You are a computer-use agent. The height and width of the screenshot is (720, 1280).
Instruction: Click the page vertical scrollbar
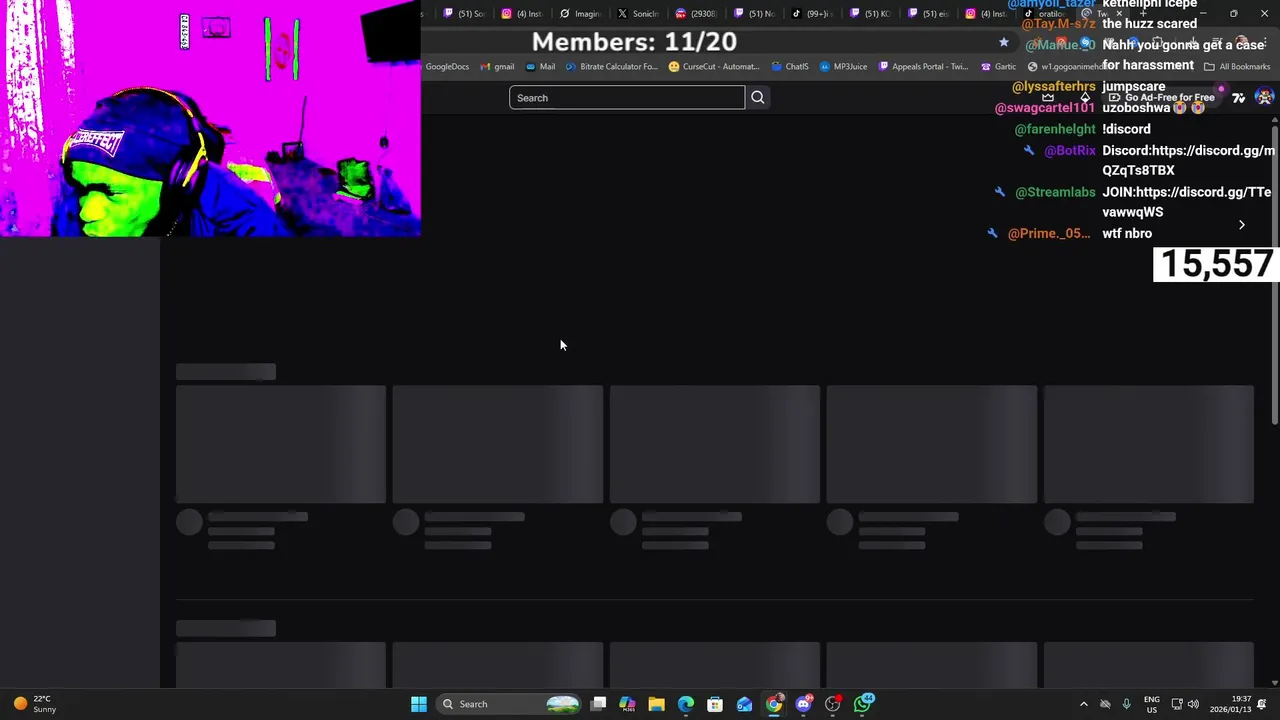click(1274, 275)
